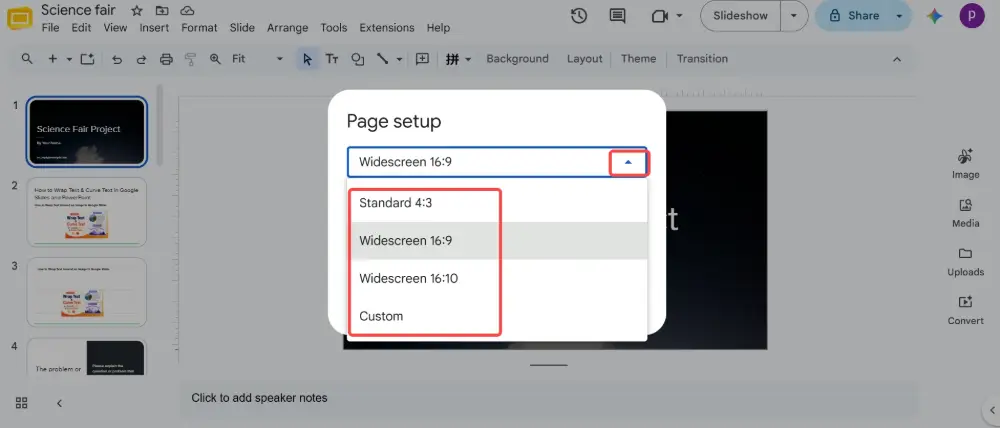1000x428 pixels.
Task: Collapse the page setup dropdown arrow
Action: point(629,163)
